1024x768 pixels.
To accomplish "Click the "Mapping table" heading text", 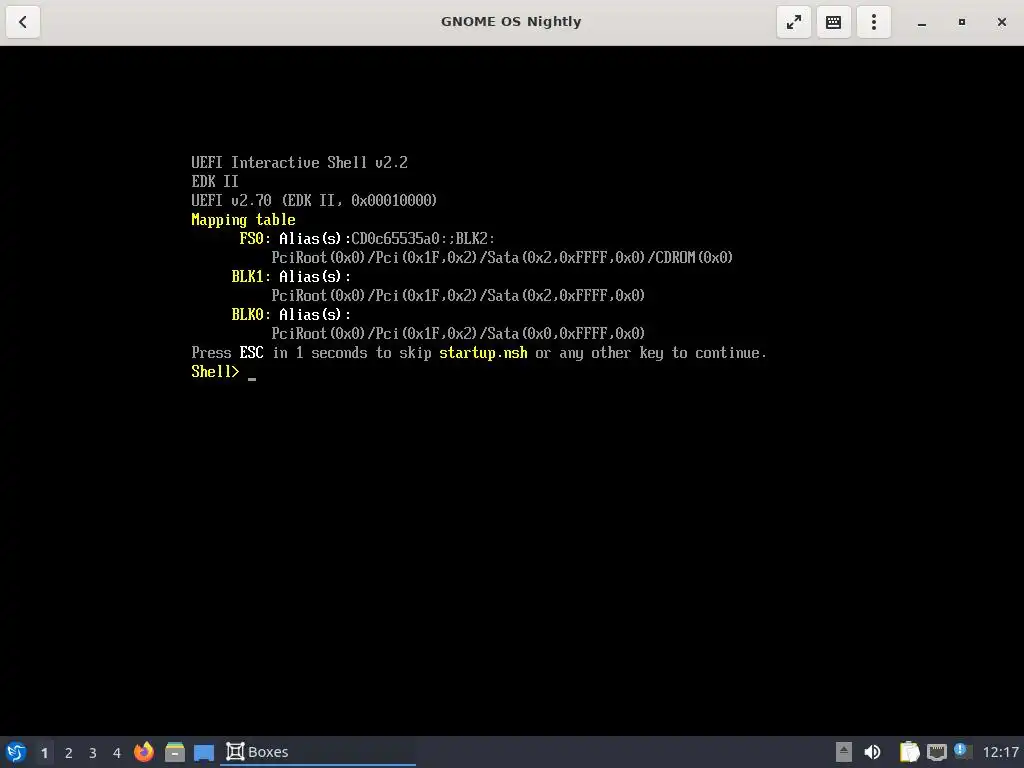I will 243,220.
